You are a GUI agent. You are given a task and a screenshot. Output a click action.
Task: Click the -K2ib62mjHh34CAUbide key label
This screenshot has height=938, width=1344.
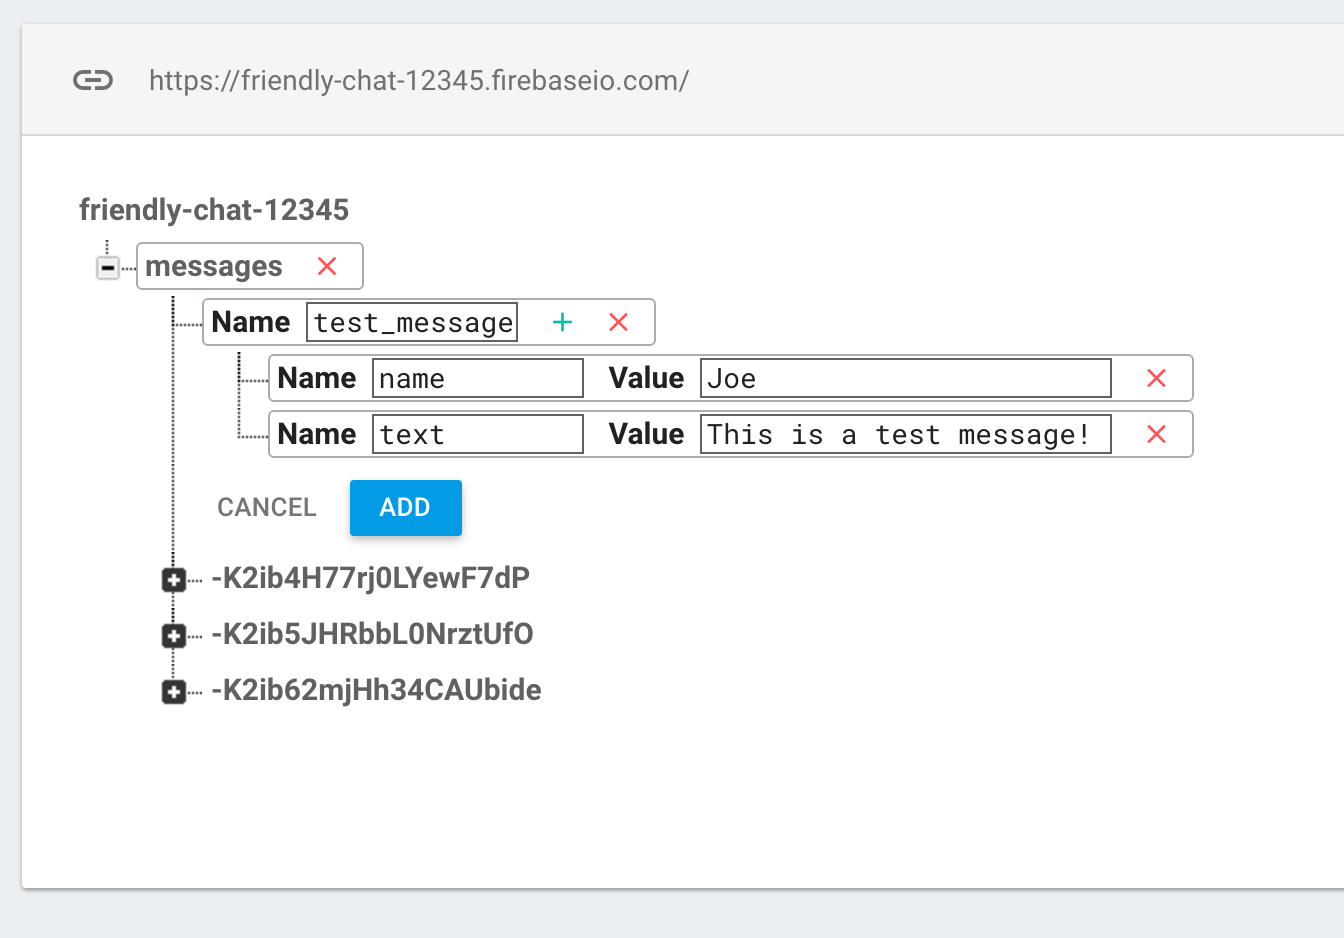pyautogui.click(x=378, y=690)
